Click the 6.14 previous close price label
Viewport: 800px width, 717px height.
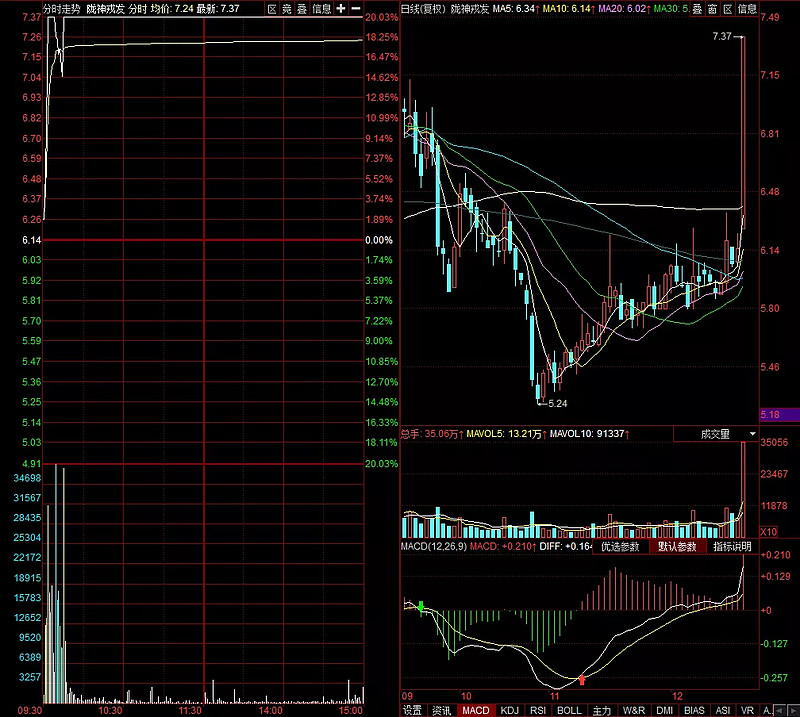32,240
